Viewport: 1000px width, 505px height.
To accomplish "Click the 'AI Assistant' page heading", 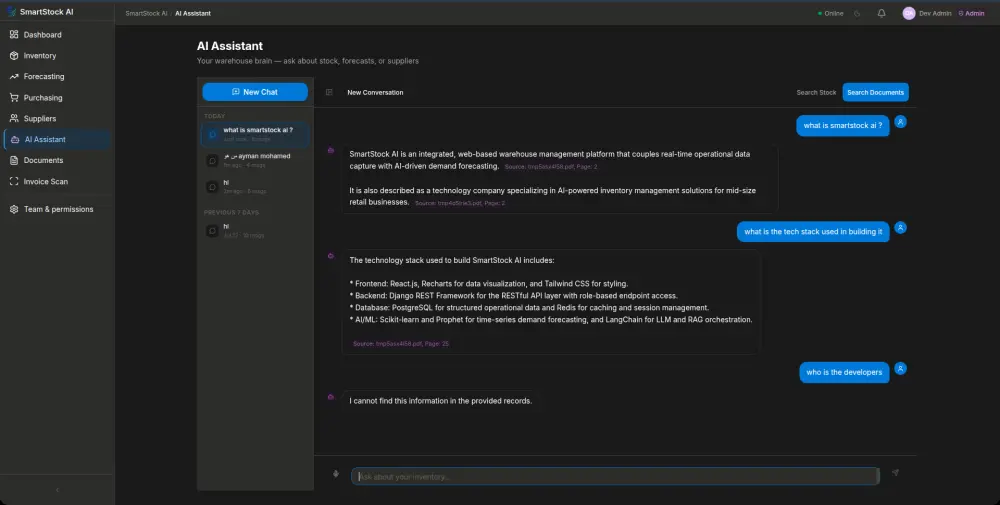I will tap(230, 46).
